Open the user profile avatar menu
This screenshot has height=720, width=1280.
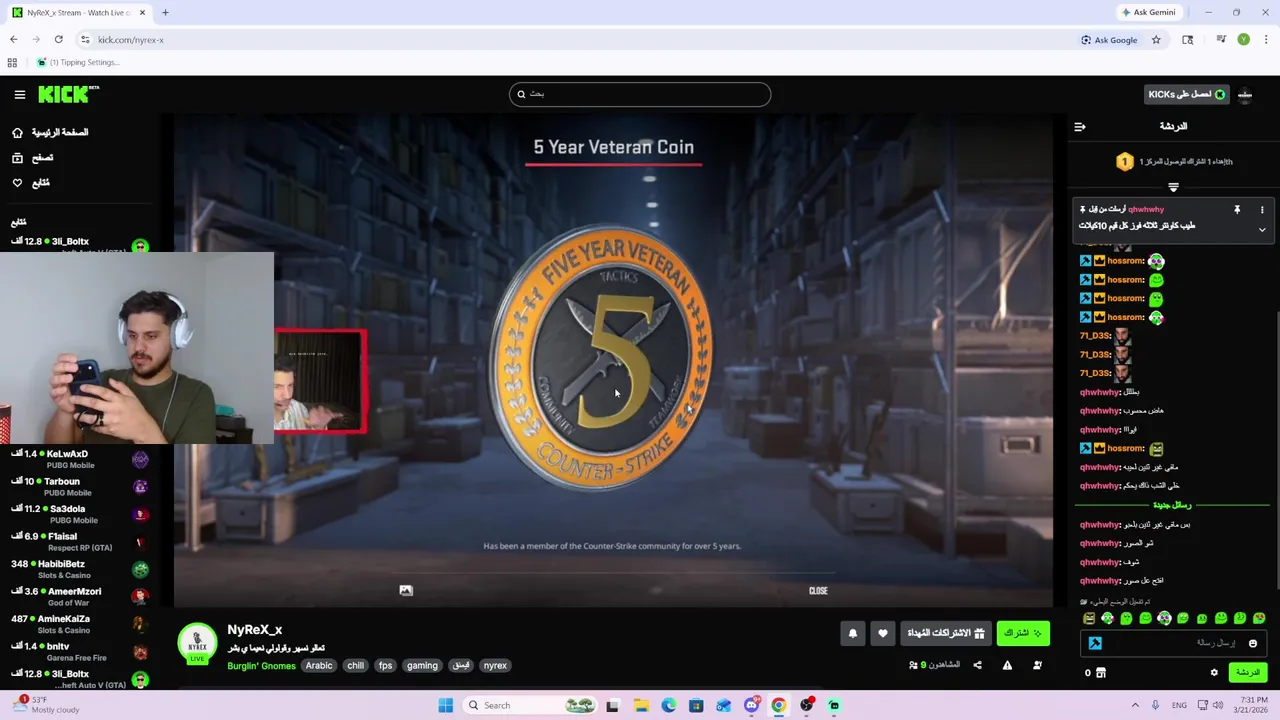pyautogui.click(x=1245, y=94)
